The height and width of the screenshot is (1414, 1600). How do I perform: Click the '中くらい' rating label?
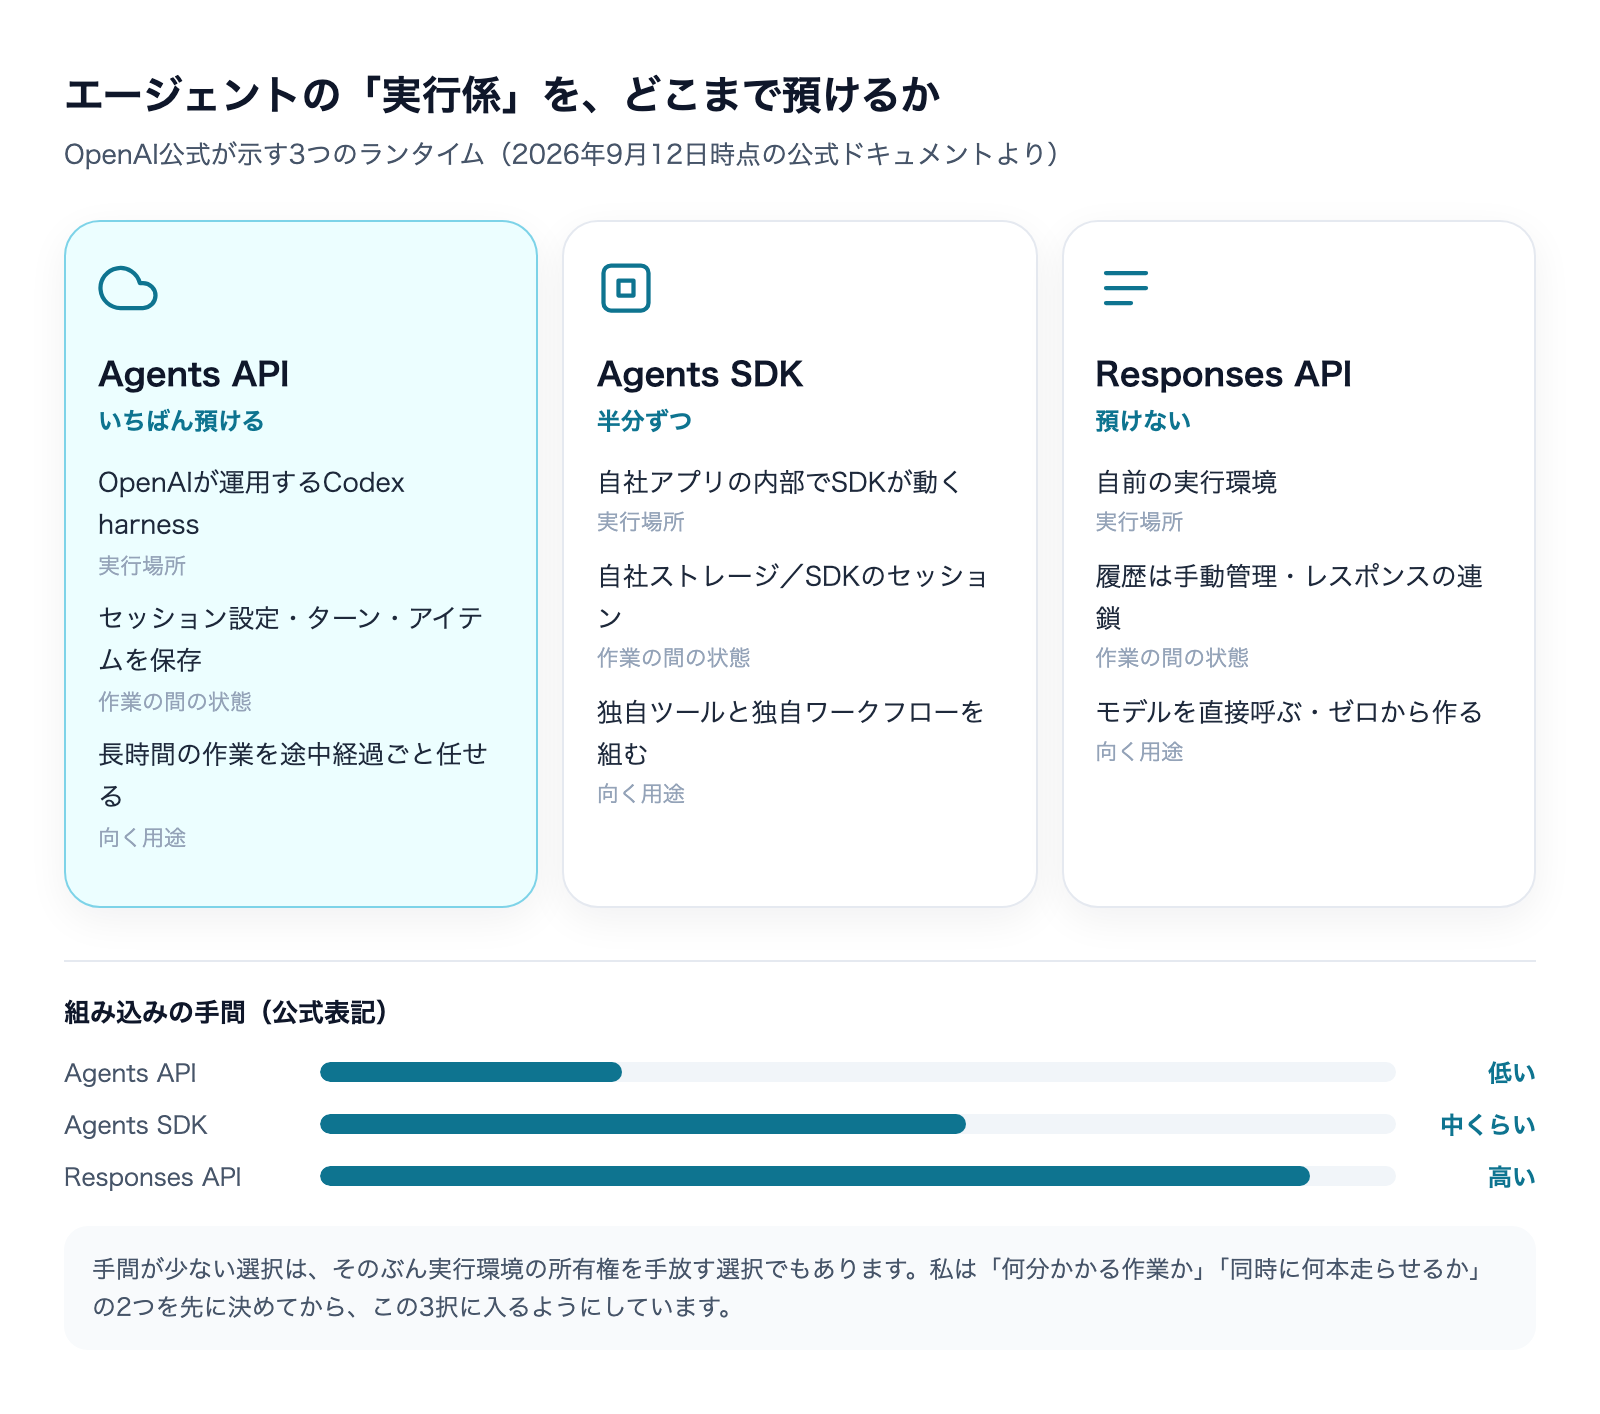click(1488, 1125)
